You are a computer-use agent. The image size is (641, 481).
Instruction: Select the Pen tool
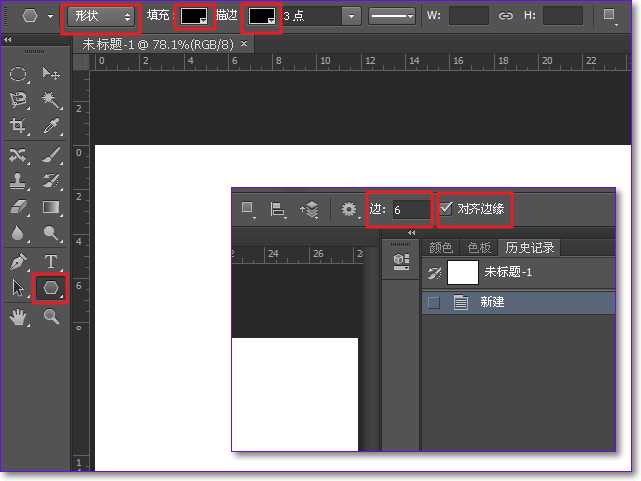pyautogui.click(x=18, y=262)
